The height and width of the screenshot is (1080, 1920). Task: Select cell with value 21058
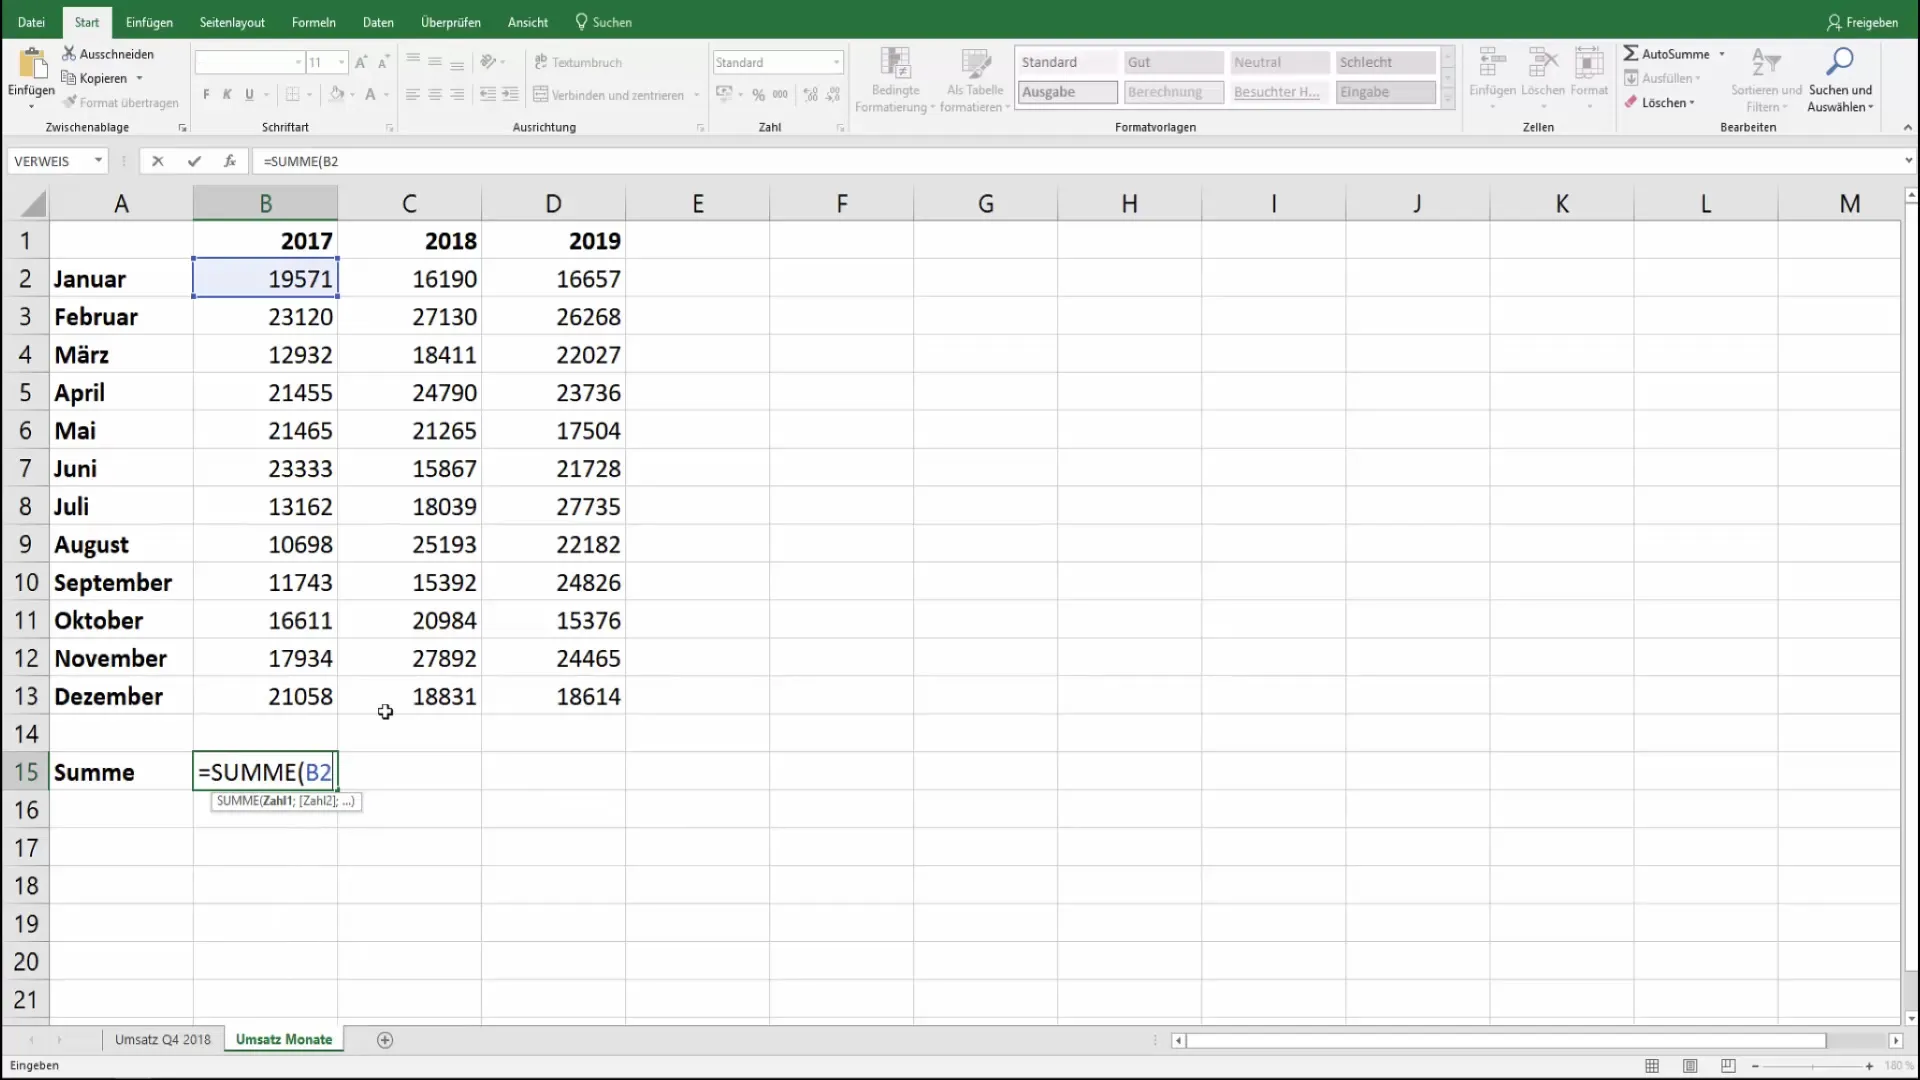coord(265,696)
